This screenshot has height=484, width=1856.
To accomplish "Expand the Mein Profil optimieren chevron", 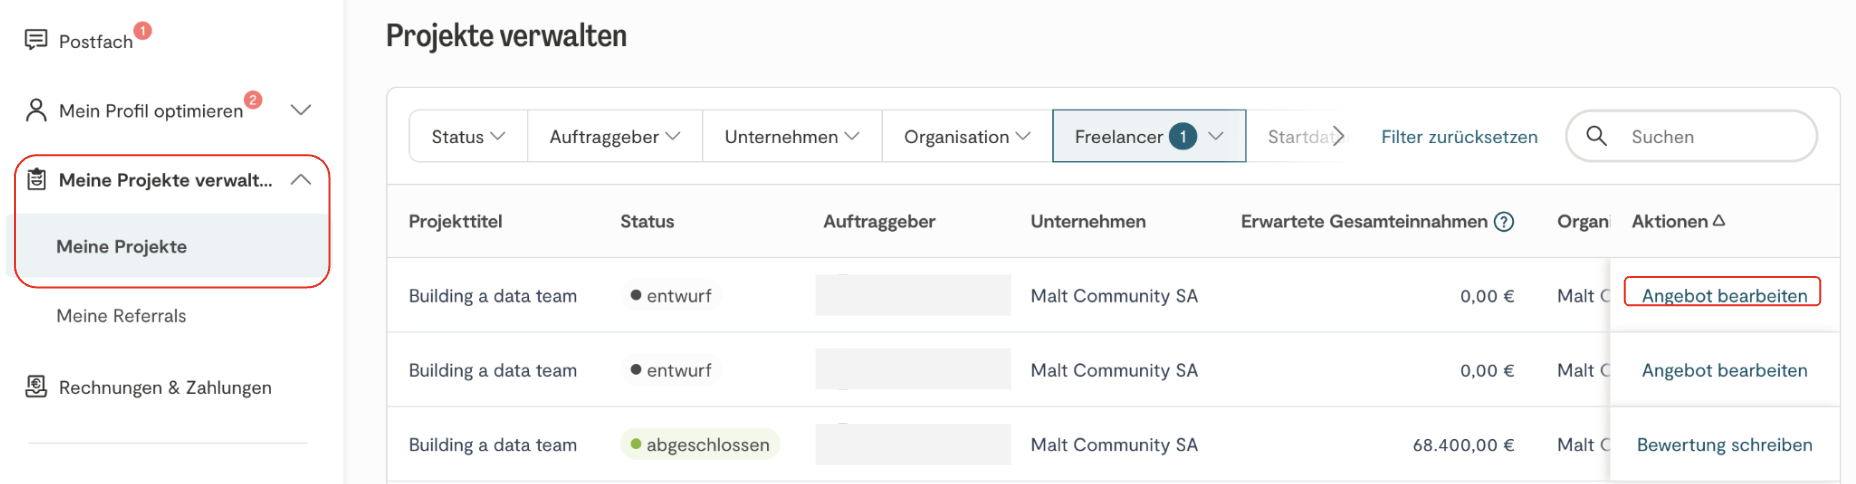I will click(x=301, y=110).
